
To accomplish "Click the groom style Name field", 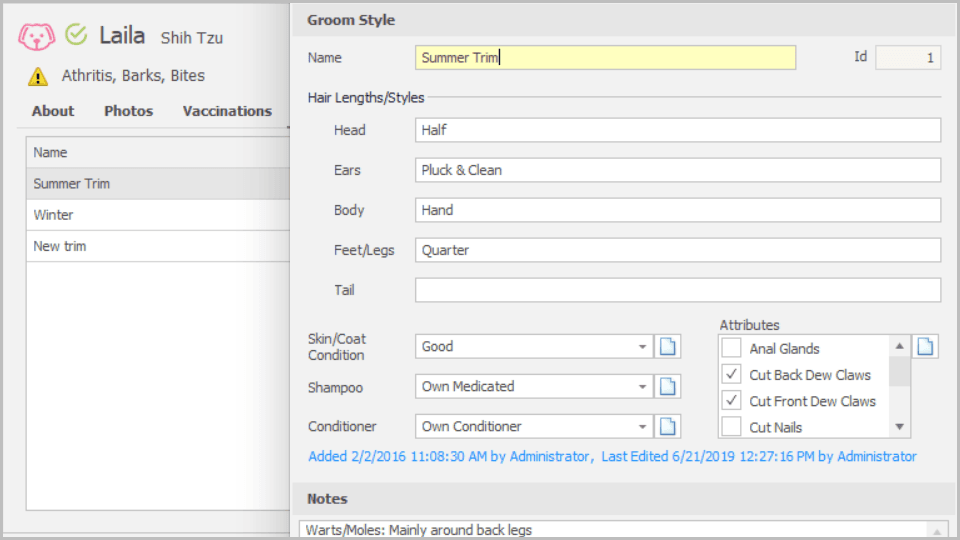I will click(606, 58).
